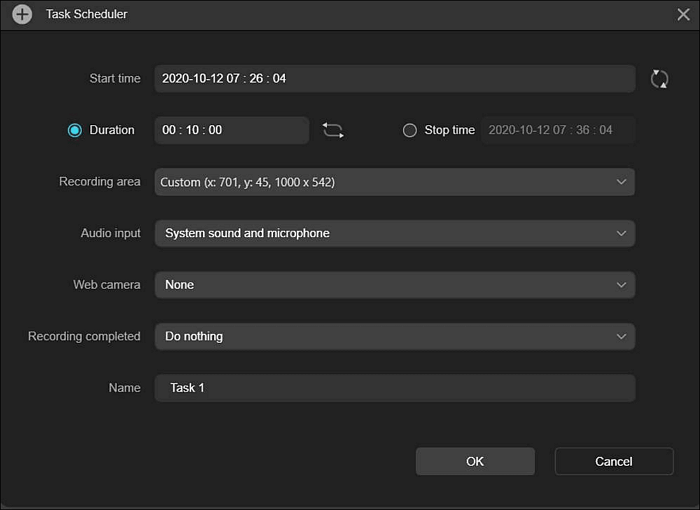Click the None web camera value
Screen dimensions: 700x510
coord(179,285)
